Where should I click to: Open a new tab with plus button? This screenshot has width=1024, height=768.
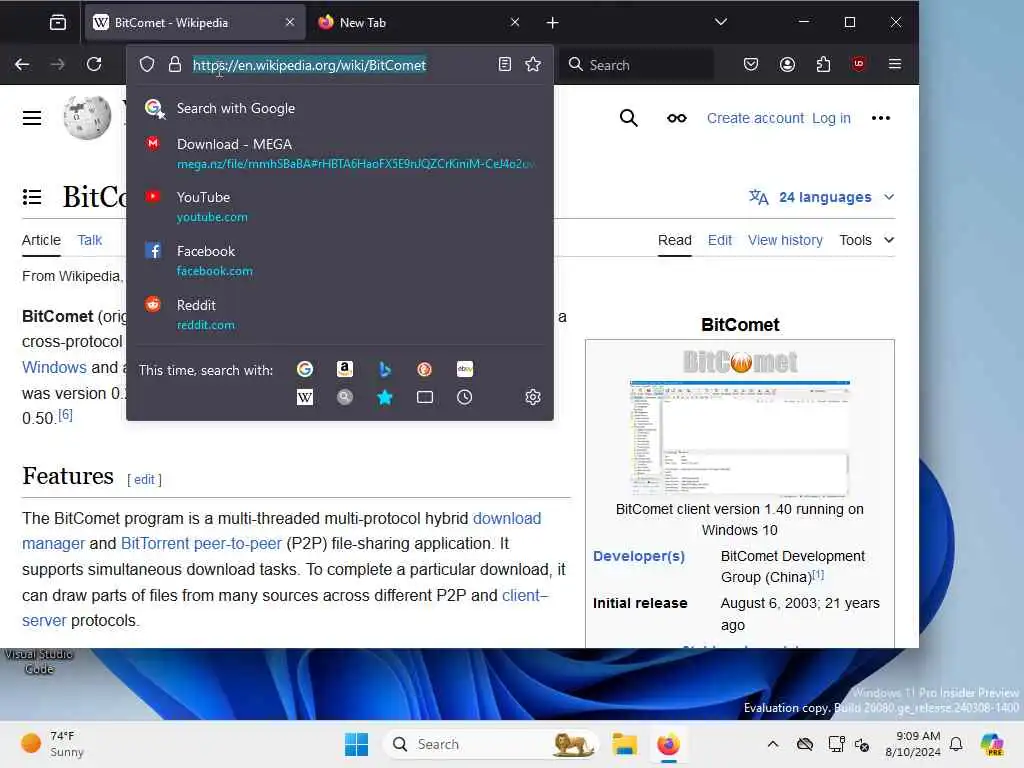[552, 23]
